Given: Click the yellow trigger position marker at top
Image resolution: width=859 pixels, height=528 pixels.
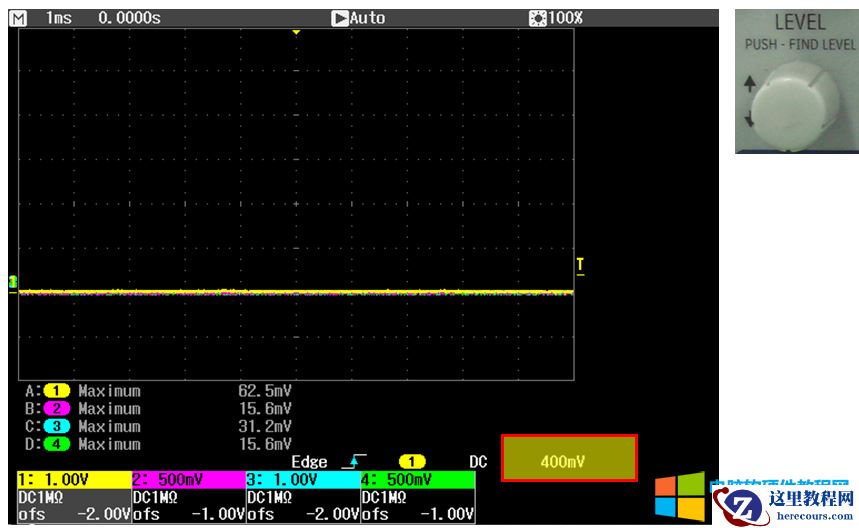Looking at the screenshot, I should tap(295, 33).
